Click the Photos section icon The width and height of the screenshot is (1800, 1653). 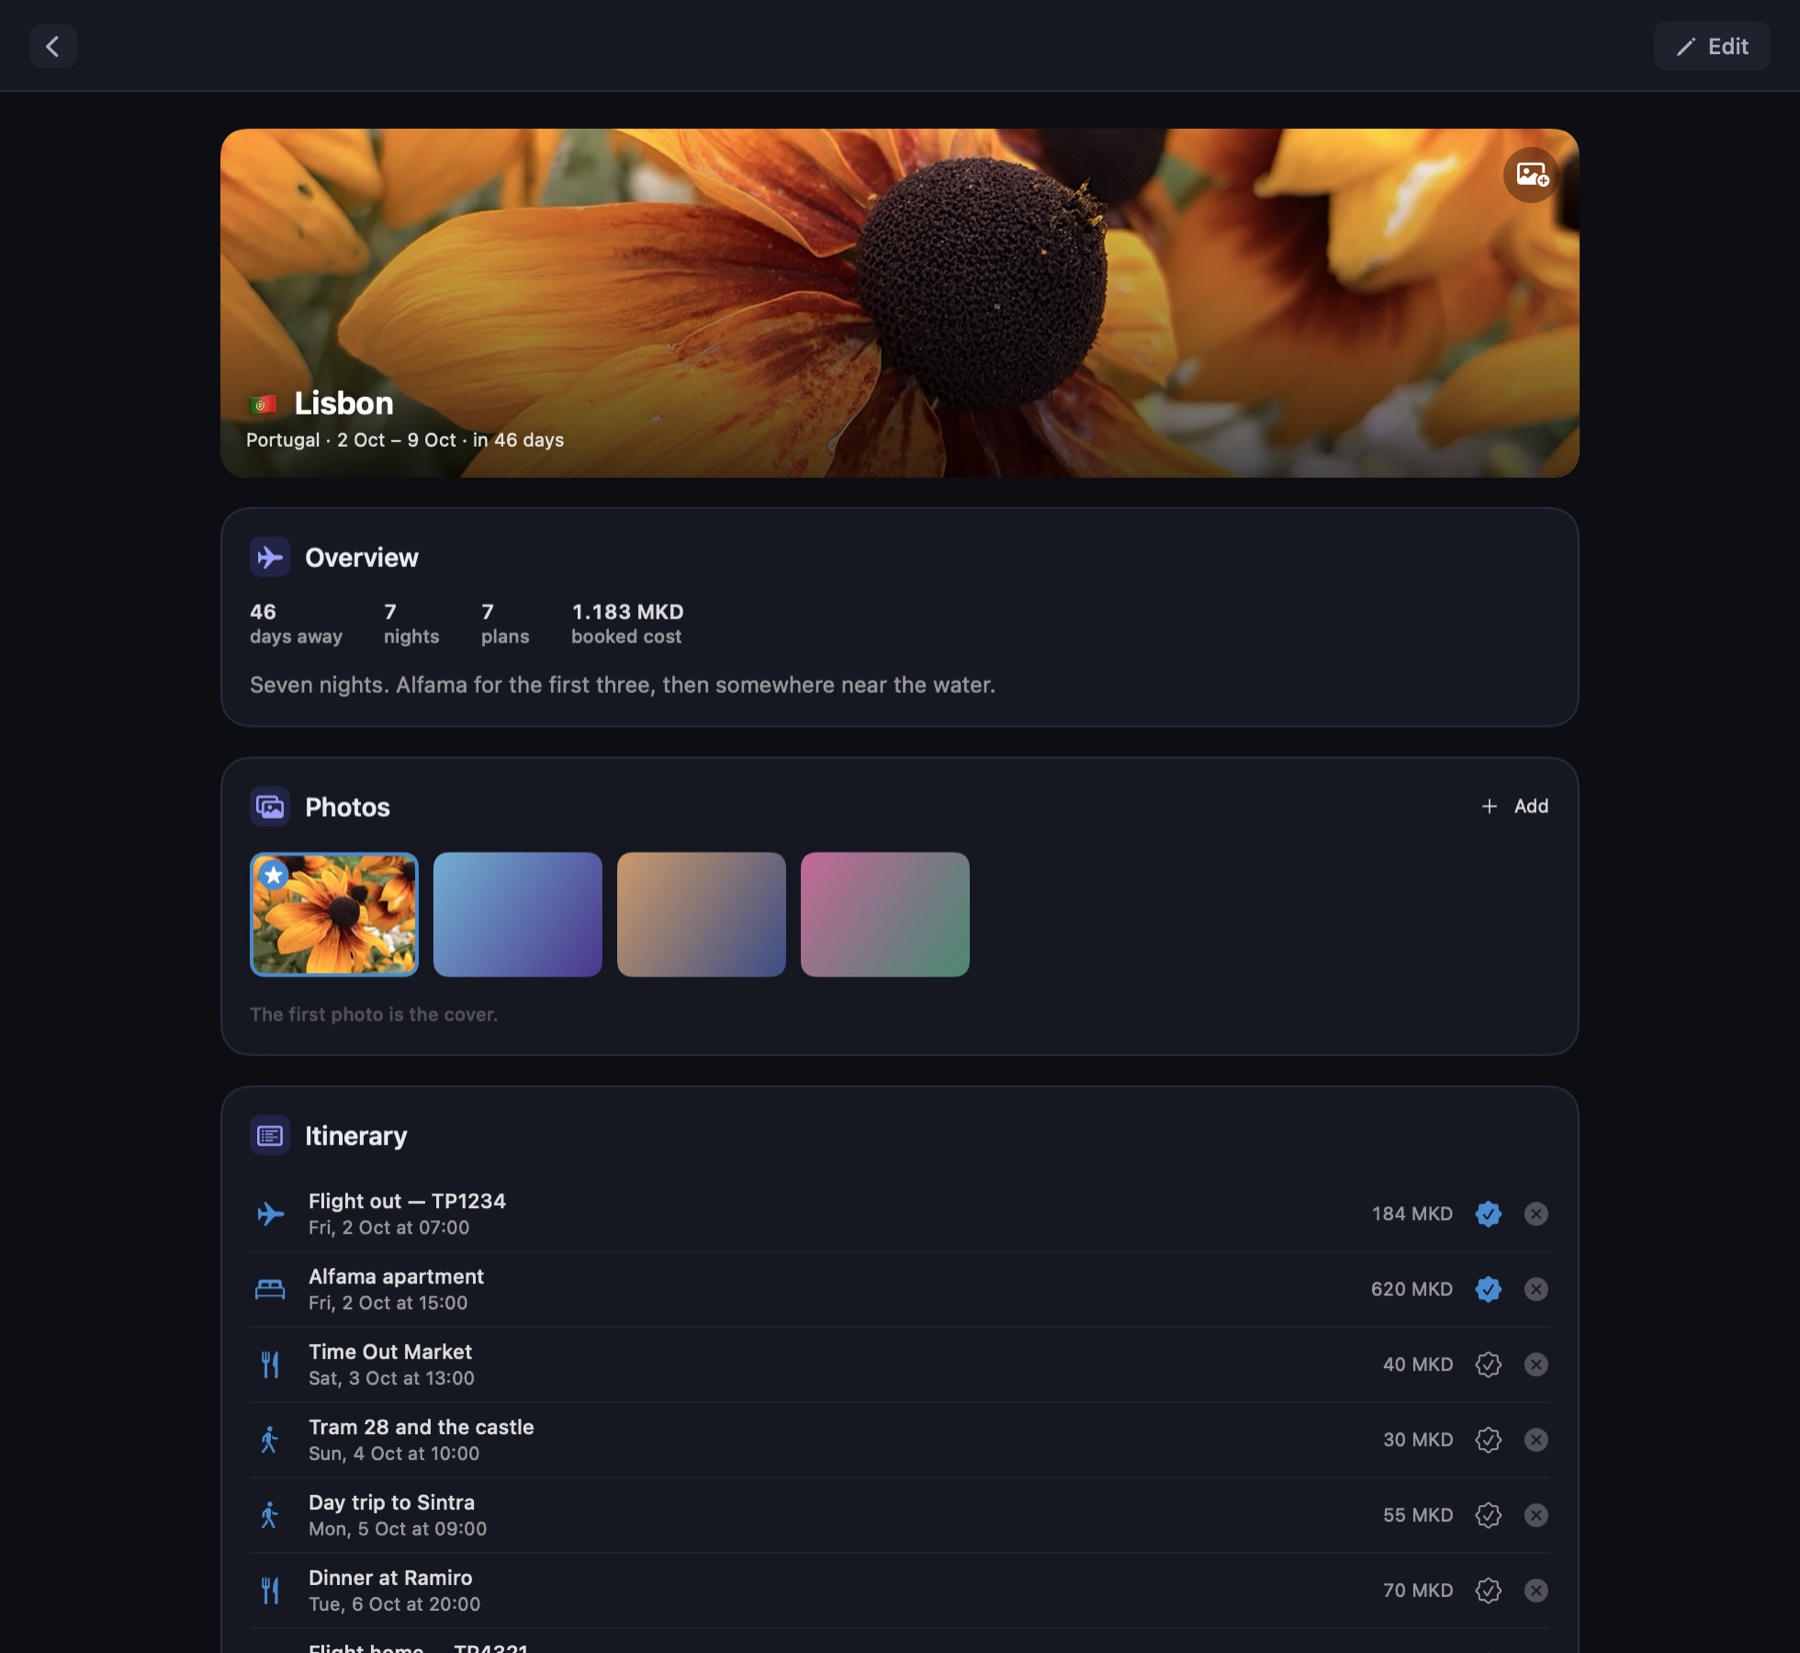[x=270, y=807]
